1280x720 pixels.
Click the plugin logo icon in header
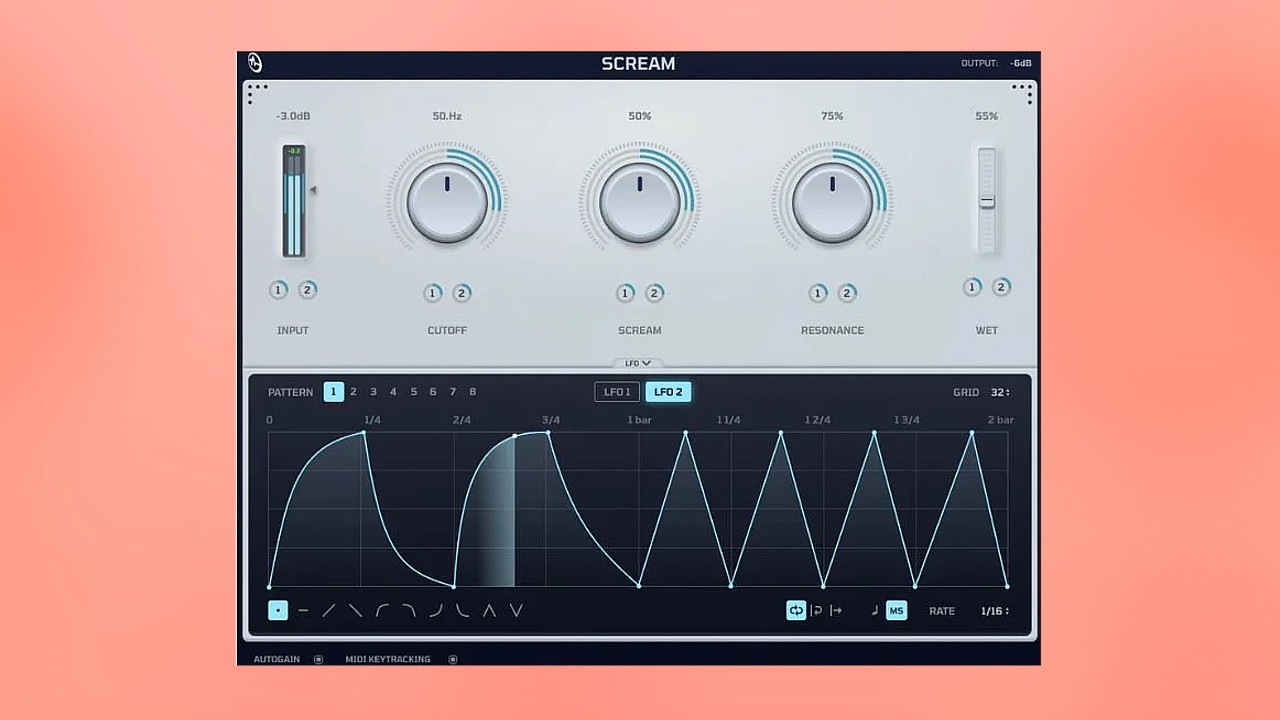255,63
